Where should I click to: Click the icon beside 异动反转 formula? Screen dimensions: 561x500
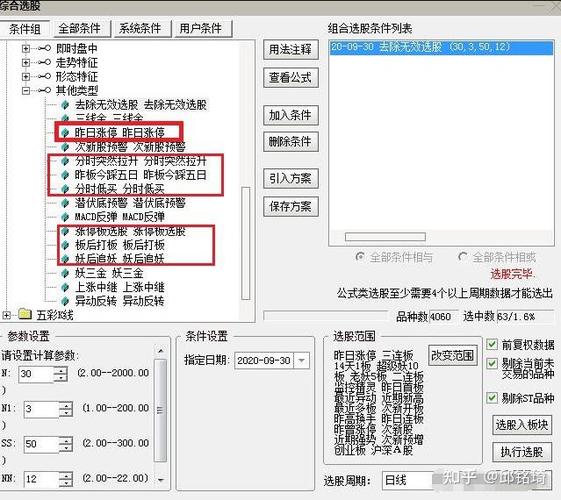[x=65, y=301]
